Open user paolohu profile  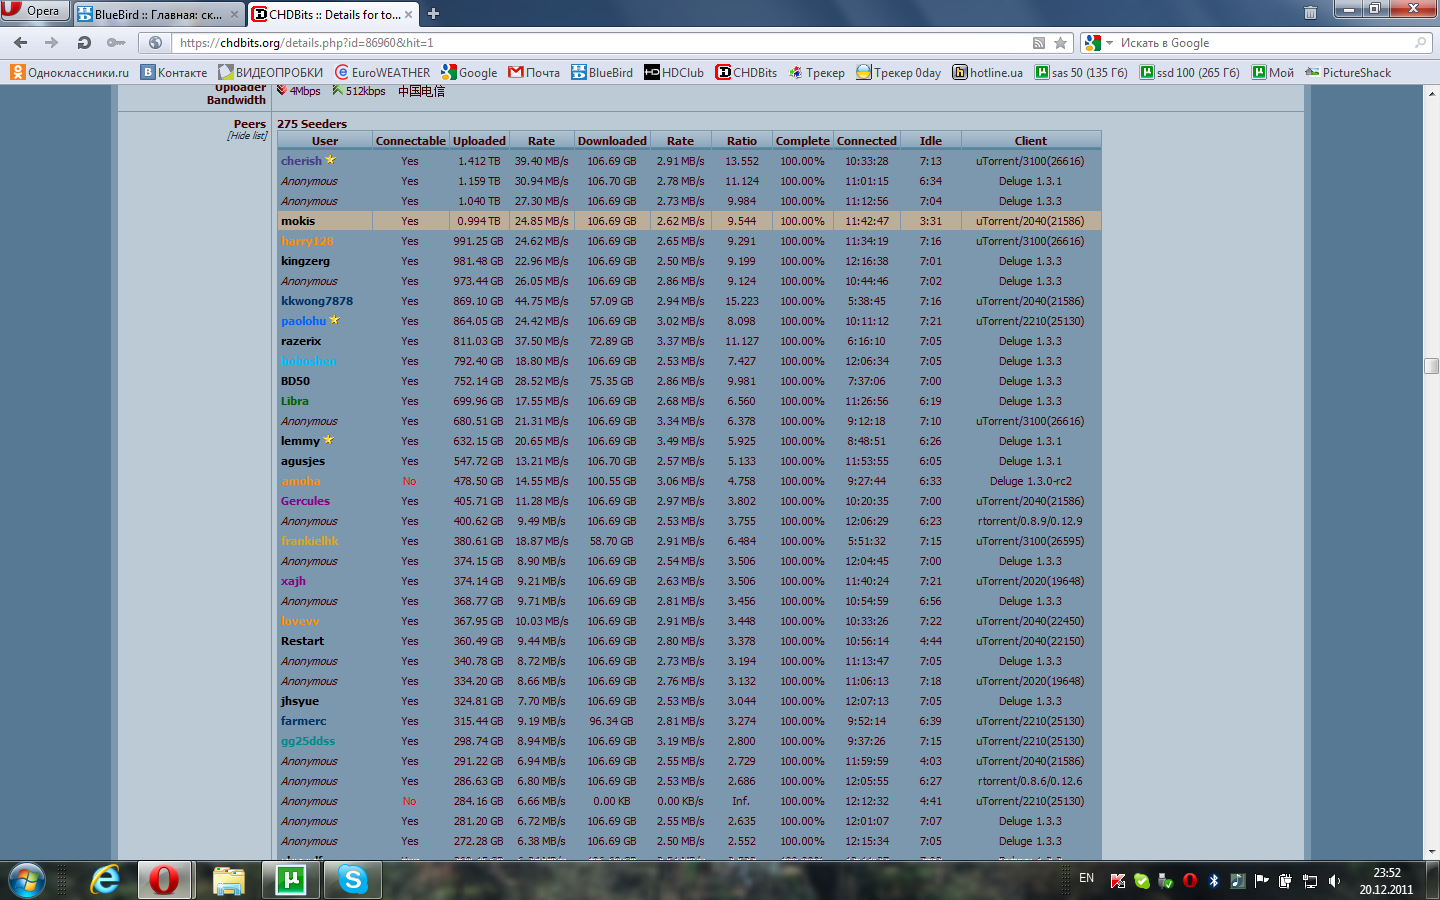coord(303,321)
